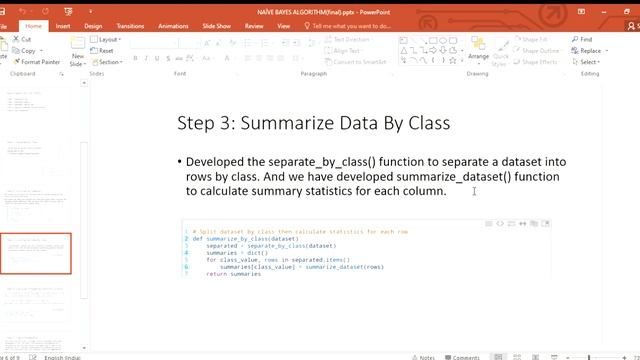The image size is (640, 360).
Task: Select the triangle shape in gallery
Action: (404, 51)
